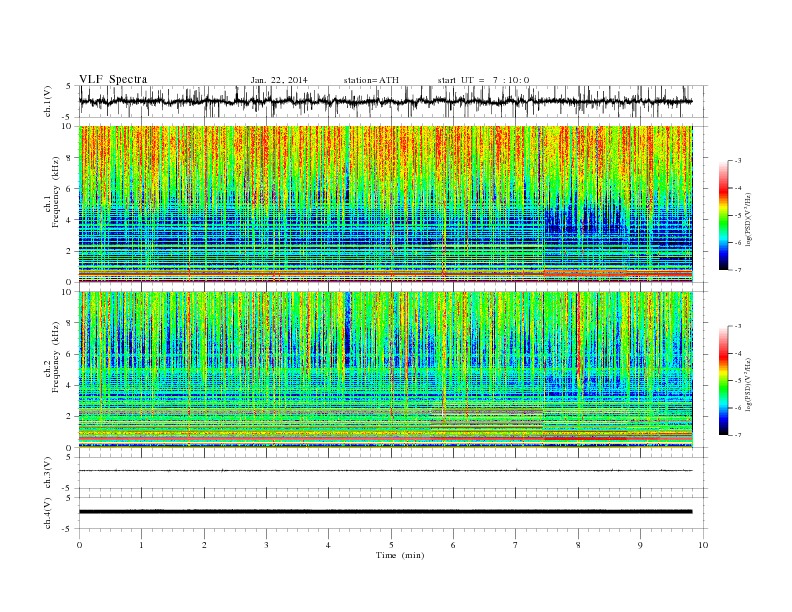Click the 2 kHz tick on ch.1 frequency axis

click(x=69, y=251)
